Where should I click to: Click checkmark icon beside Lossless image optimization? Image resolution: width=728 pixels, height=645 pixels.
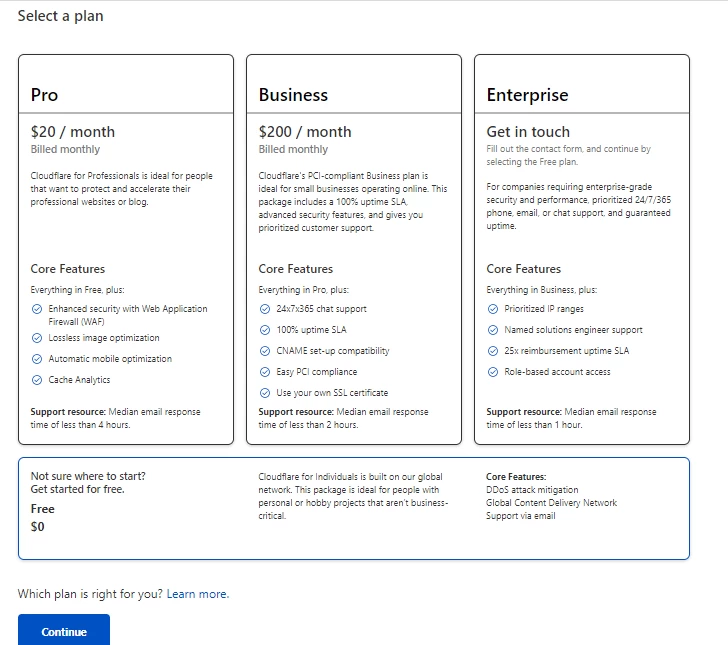(37, 338)
